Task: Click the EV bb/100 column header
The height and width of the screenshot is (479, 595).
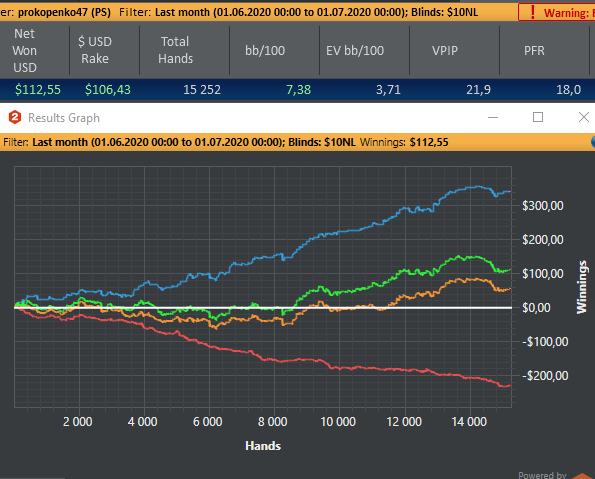Action: point(355,50)
